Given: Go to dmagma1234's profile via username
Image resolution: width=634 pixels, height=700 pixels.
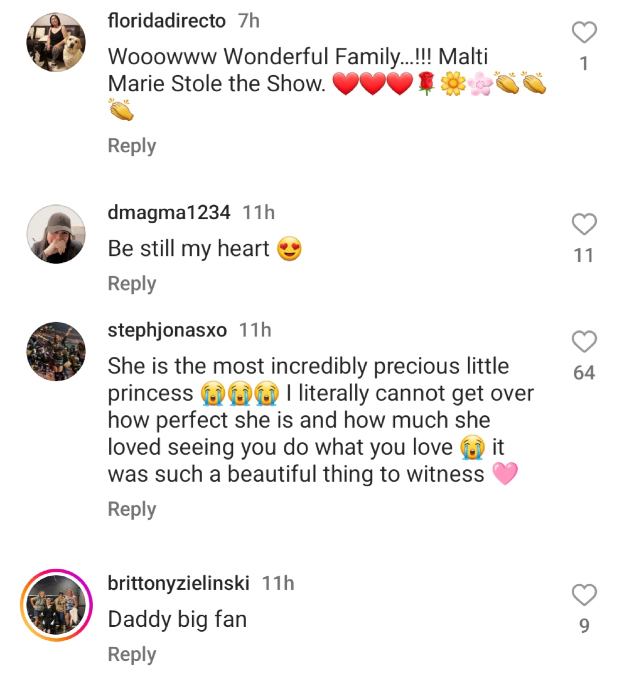Looking at the screenshot, I should (169, 213).
